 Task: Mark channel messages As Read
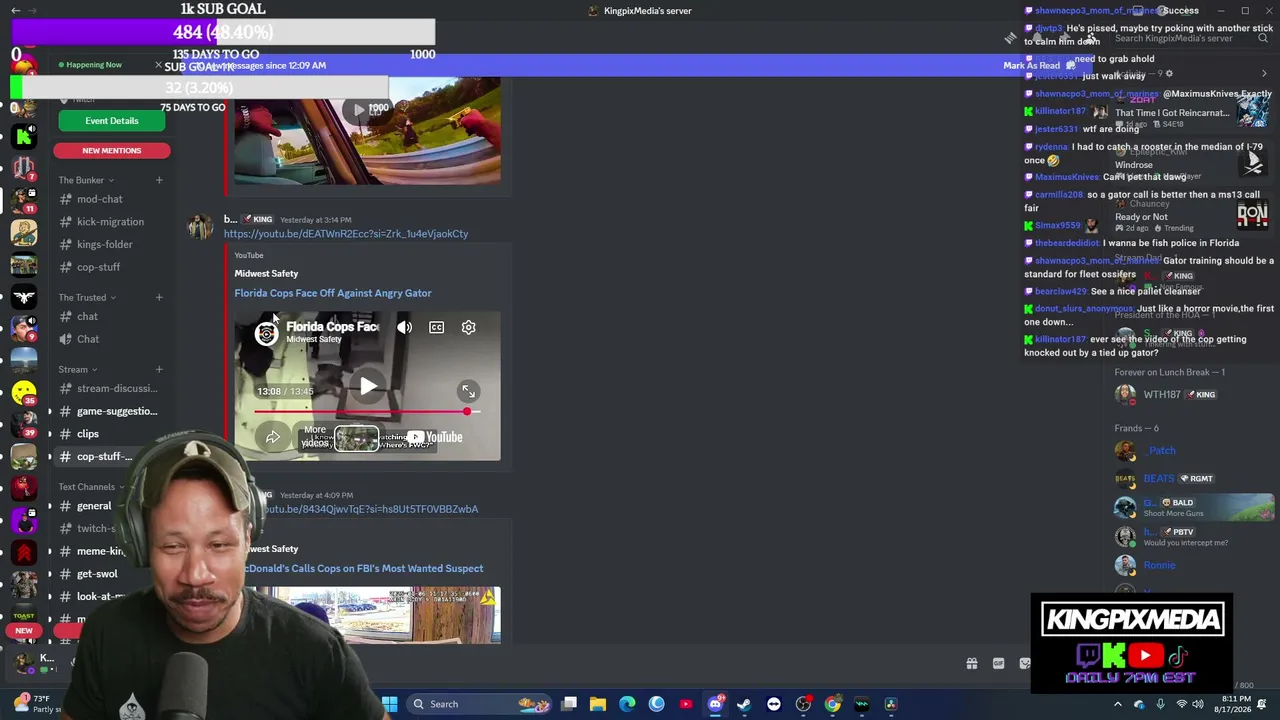coord(1038,65)
